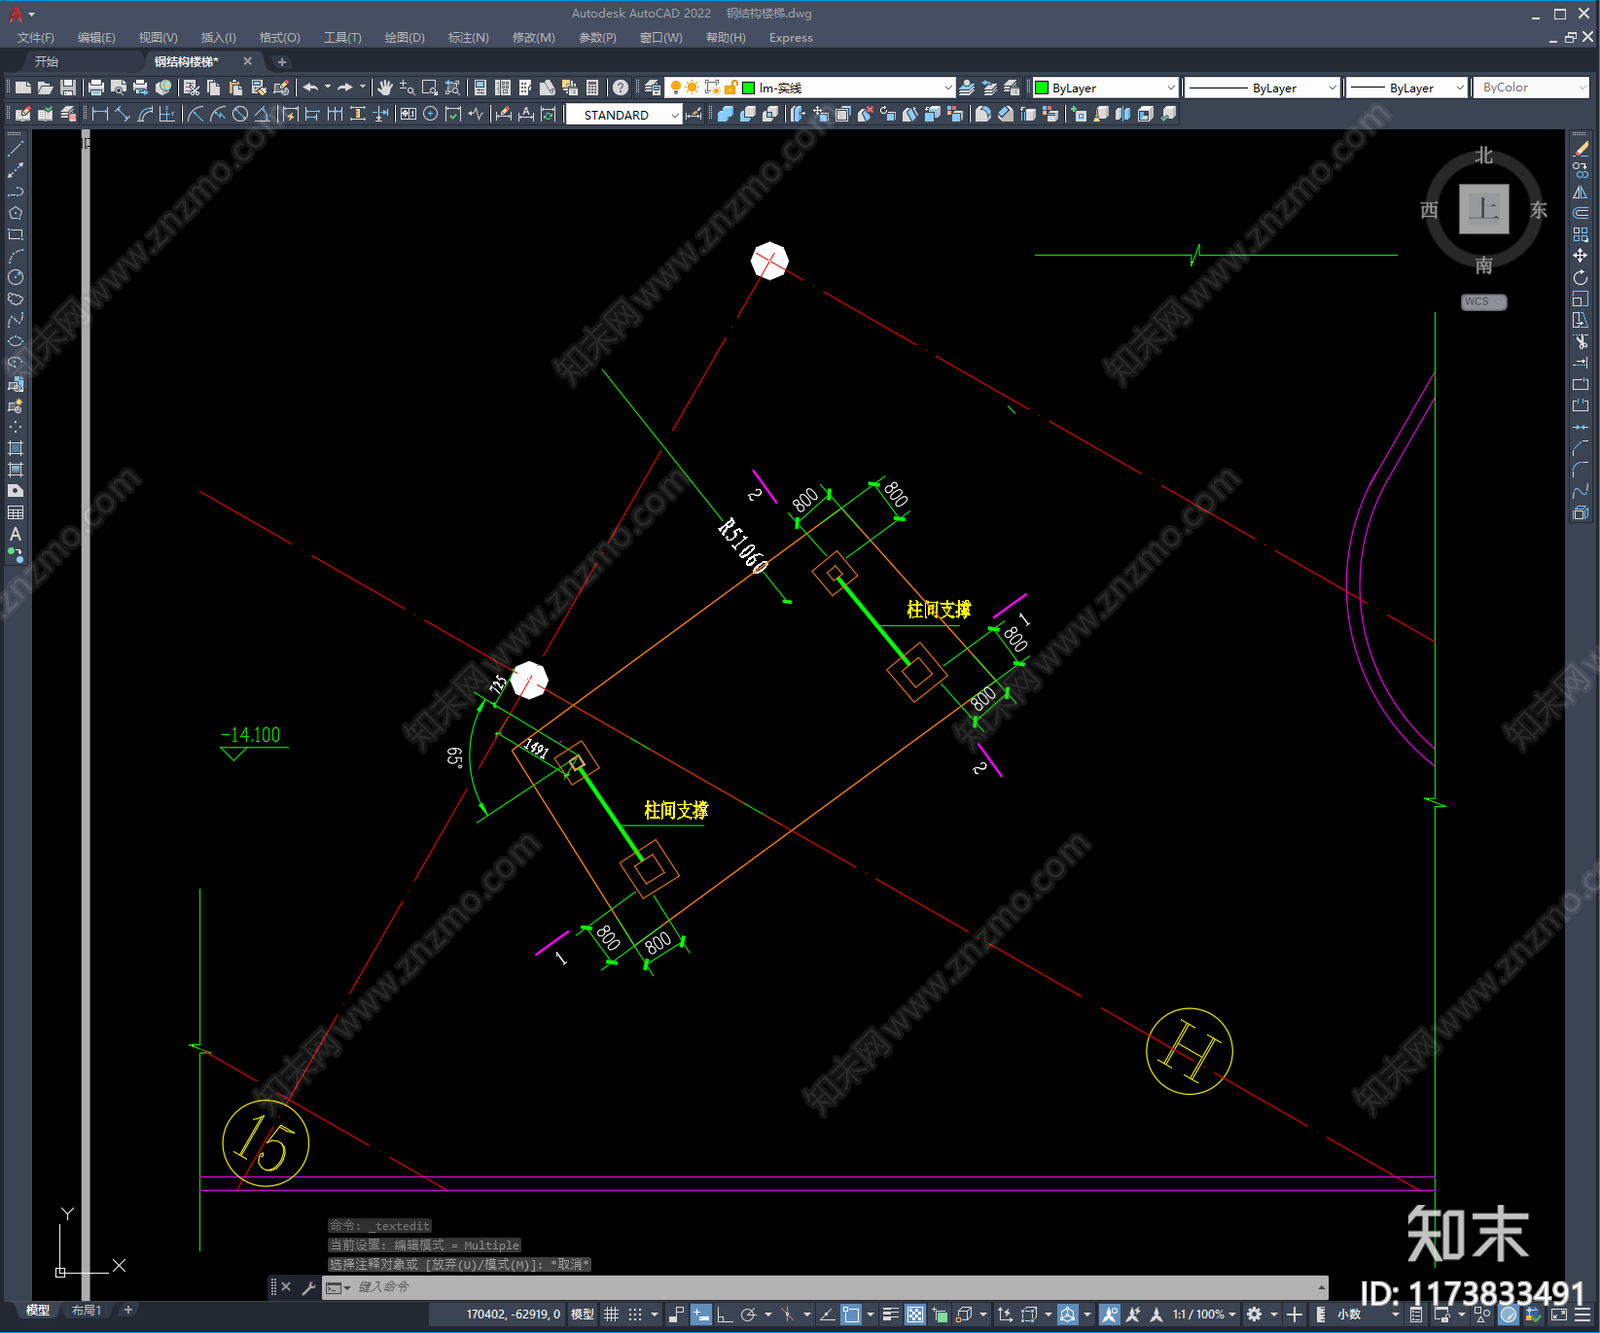
Task: Toggle the grid display in status bar
Action: (x=611, y=1314)
